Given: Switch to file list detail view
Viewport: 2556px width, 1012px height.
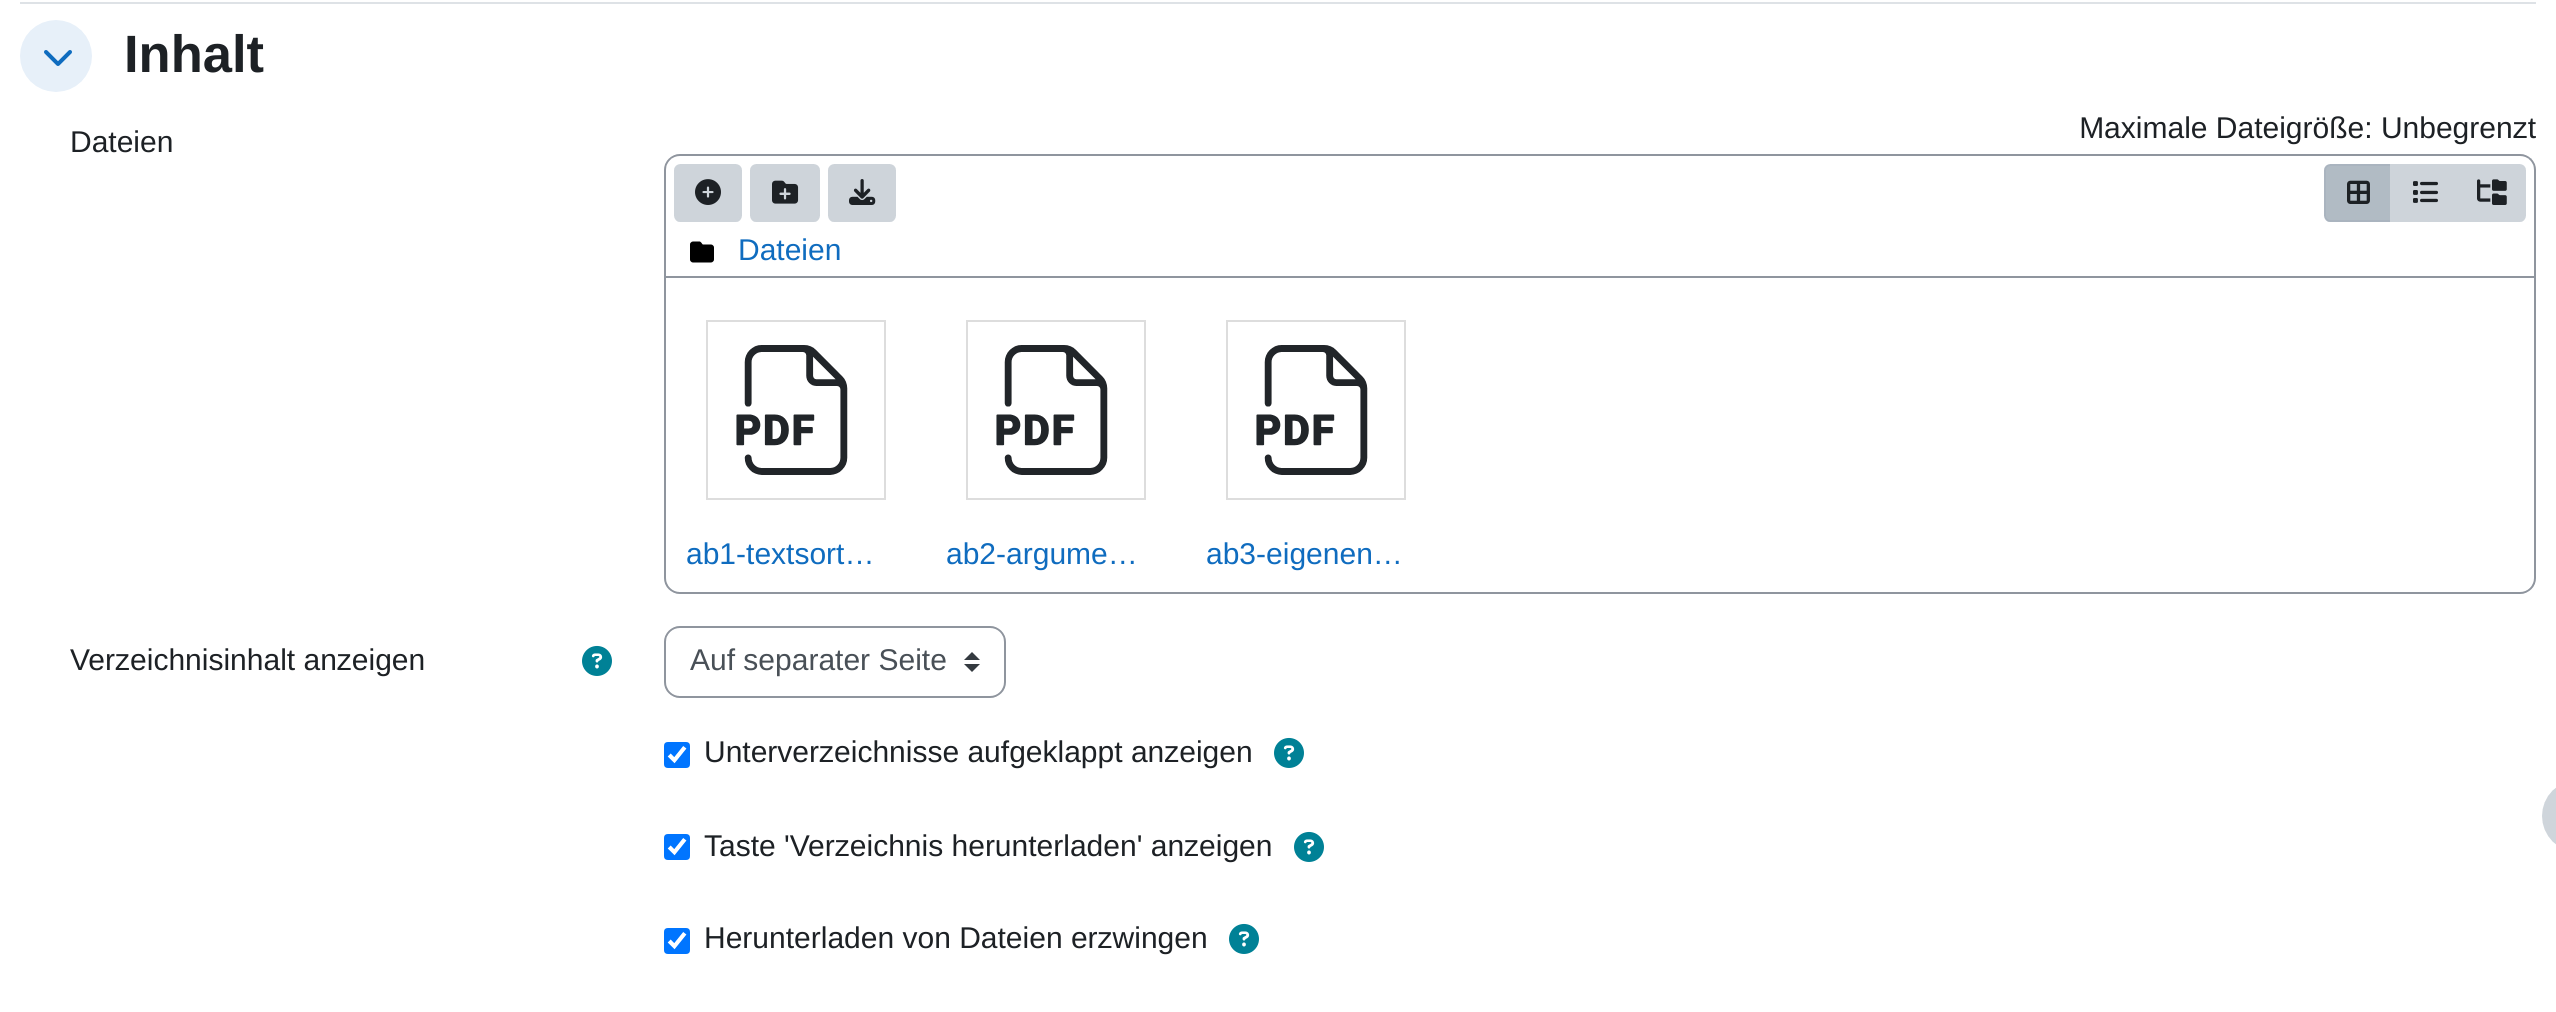Looking at the screenshot, I should click(x=2425, y=193).
